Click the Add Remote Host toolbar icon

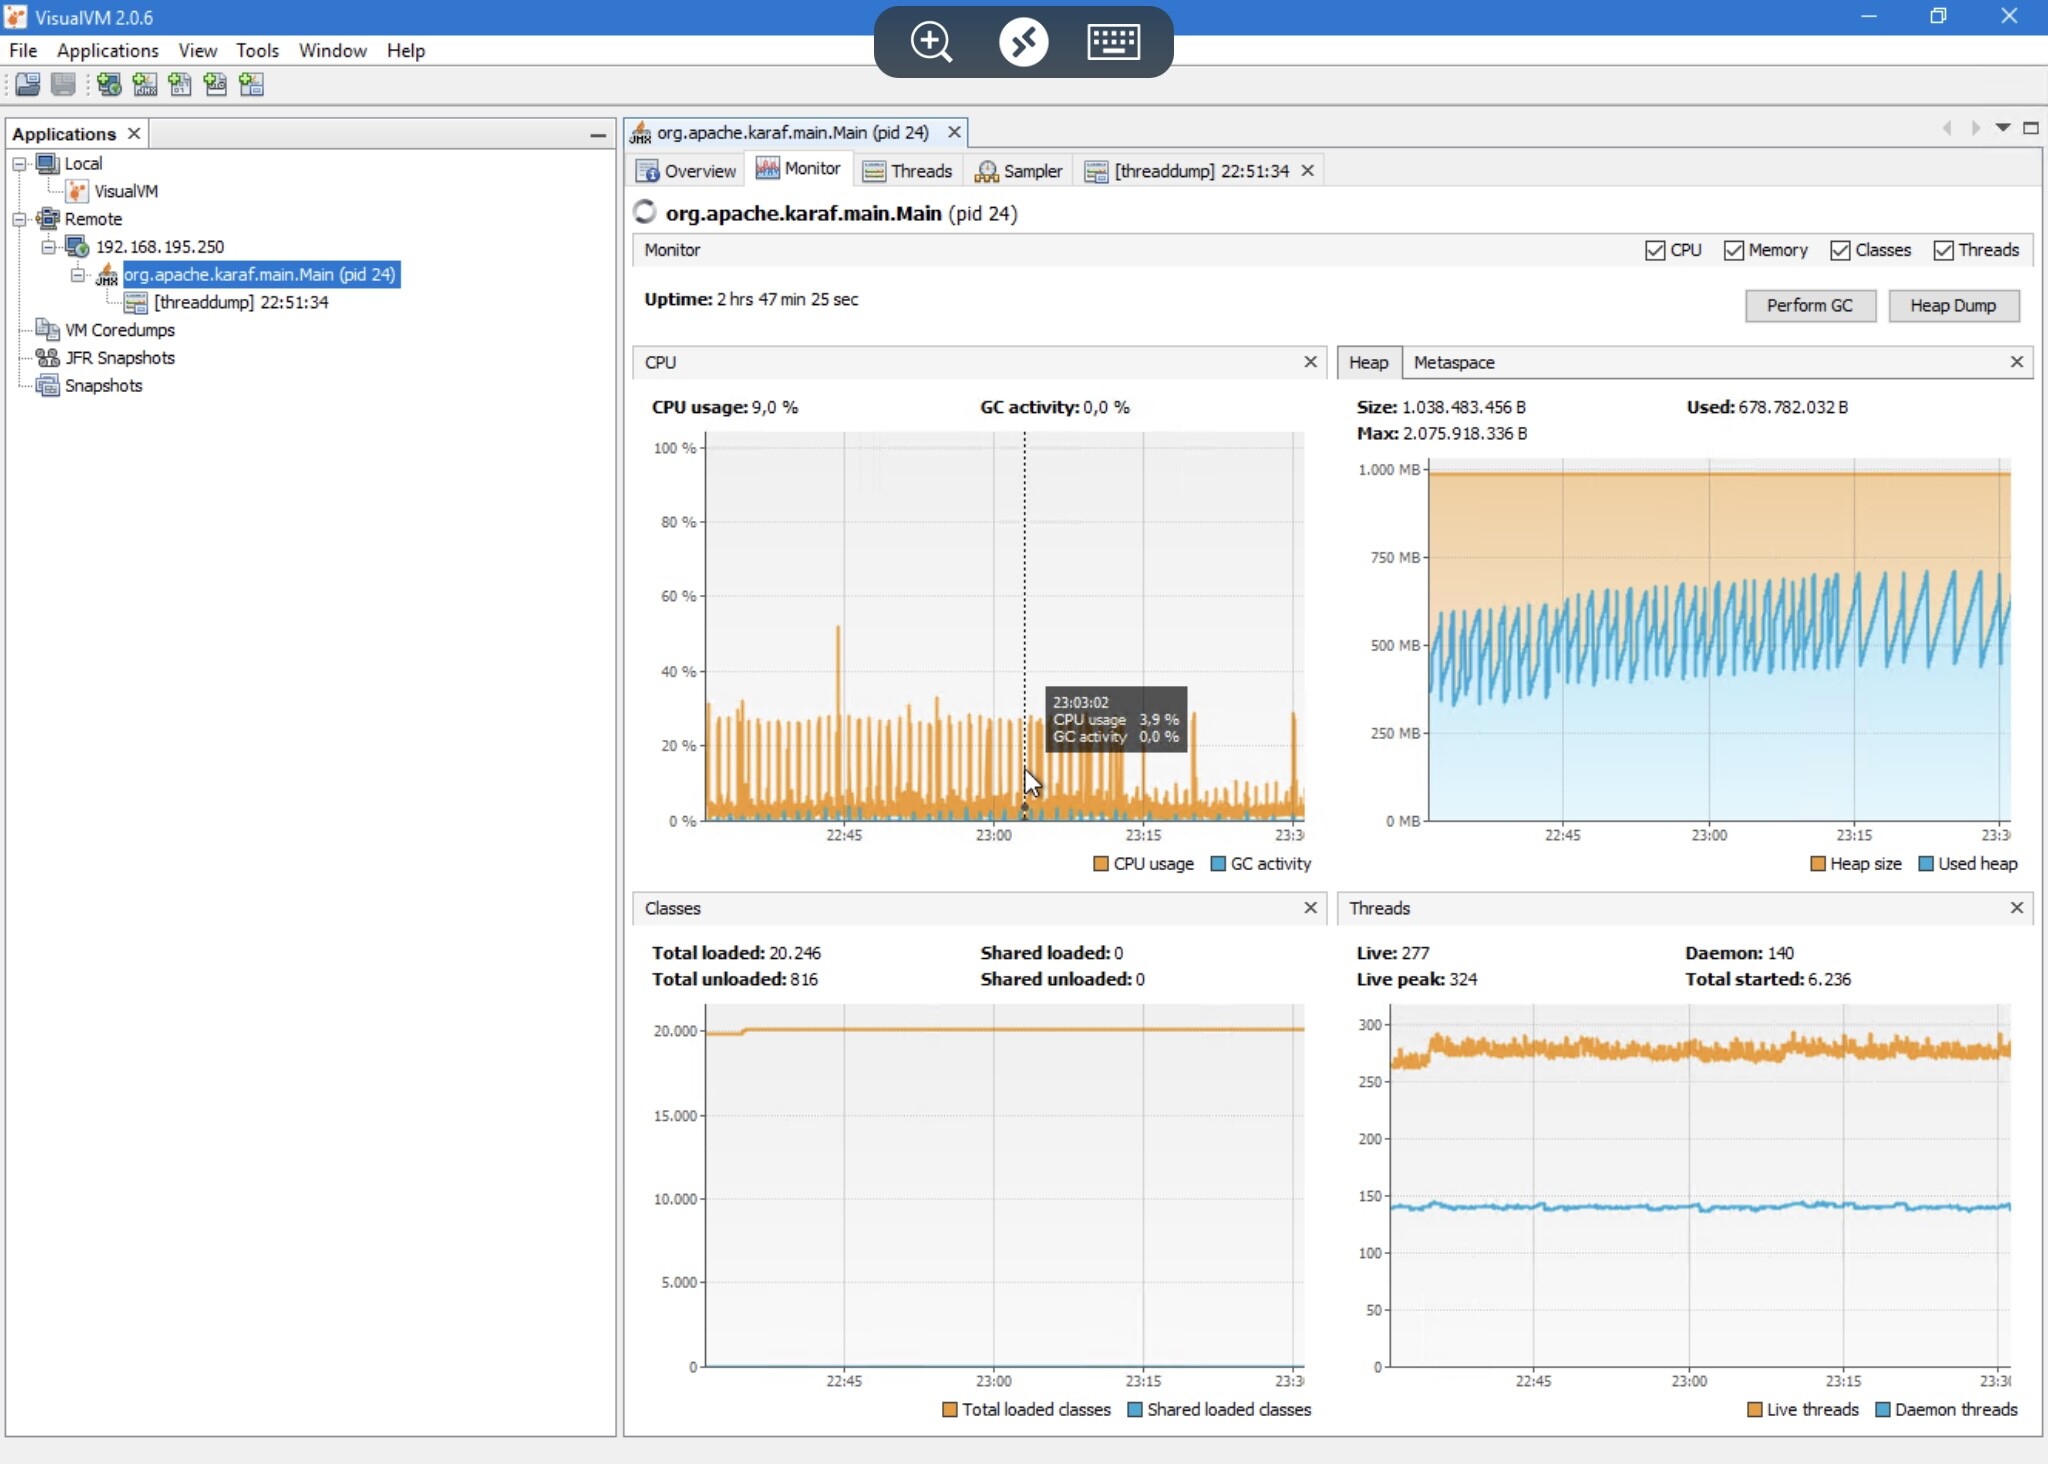click(x=109, y=85)
